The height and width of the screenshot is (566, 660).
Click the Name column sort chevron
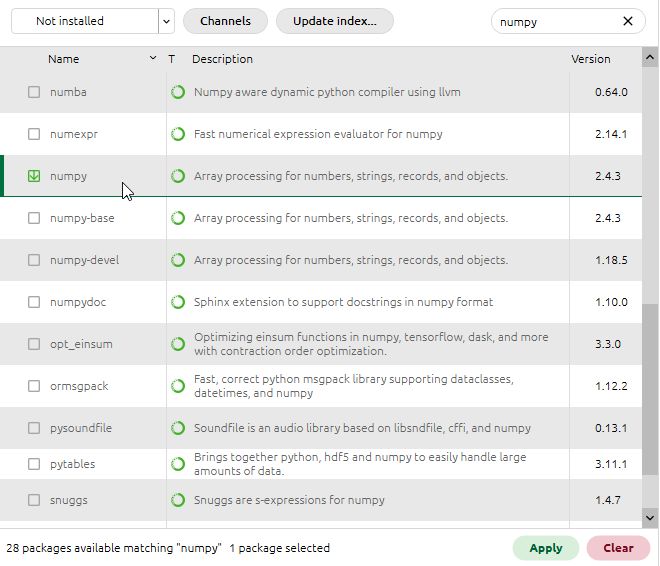pyautogui.click(x=153, y=58)
